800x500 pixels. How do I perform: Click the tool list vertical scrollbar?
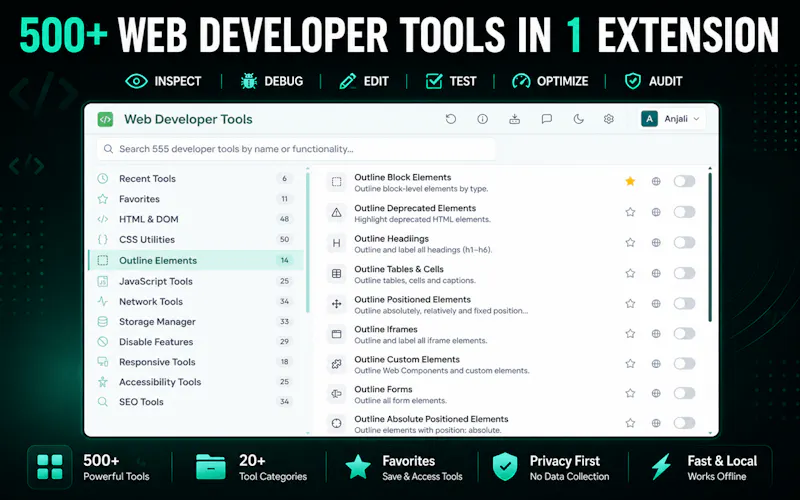click(710, 247)
